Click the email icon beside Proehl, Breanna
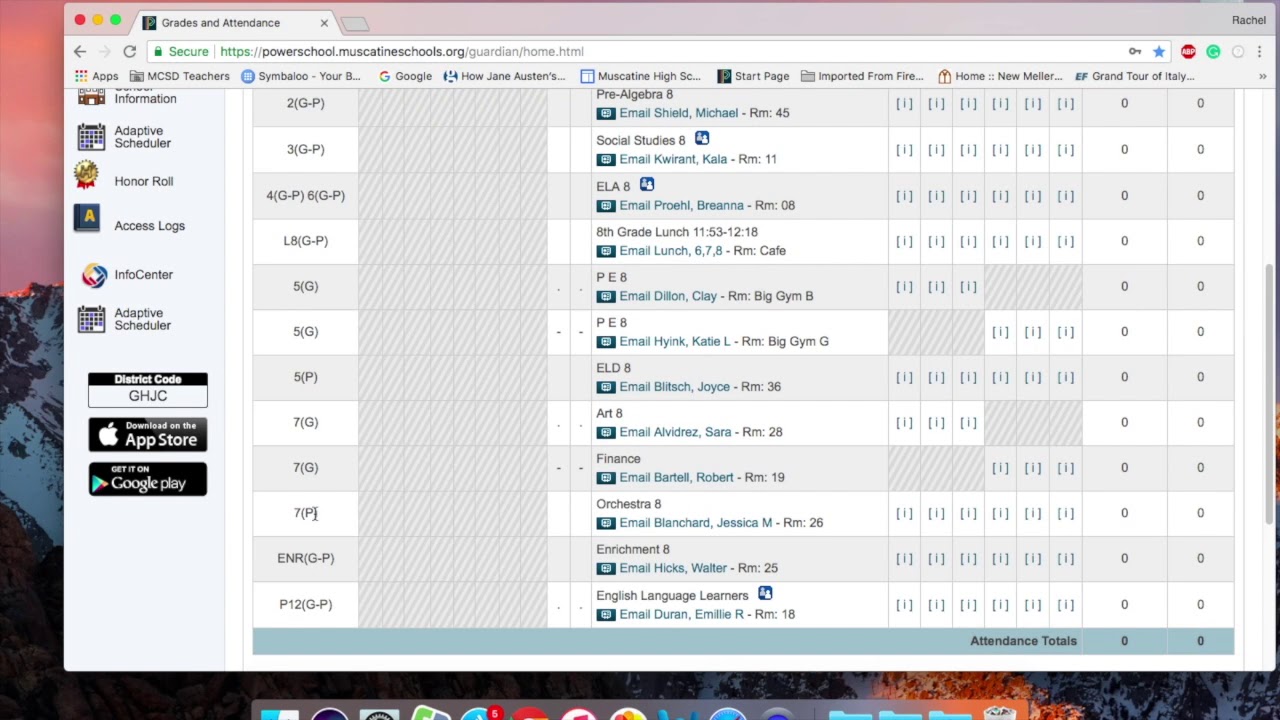Image resolution: width=1280 pixels, height=720 pixels. click(605, 206)
